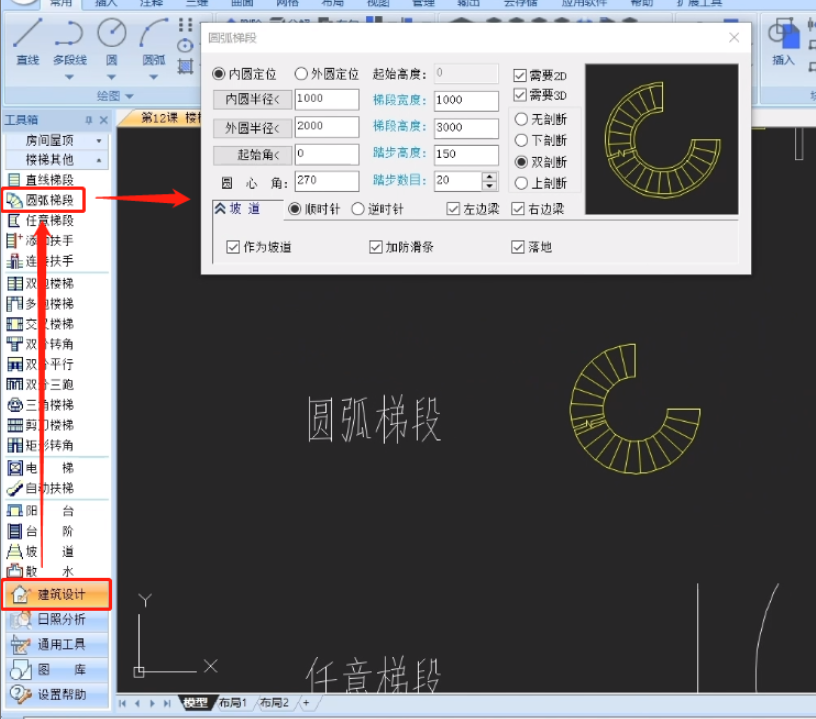
Task: Click the 台阶 steps icon
Action: [15, 531]
